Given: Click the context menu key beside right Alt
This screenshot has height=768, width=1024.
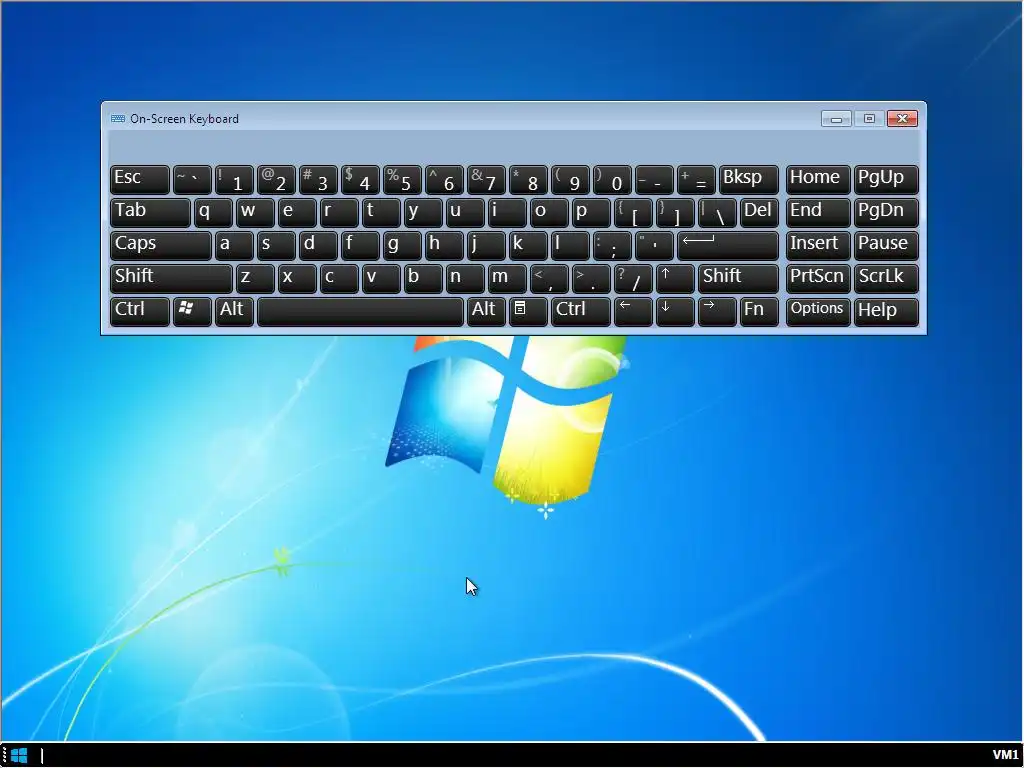Looking at the screenshot, I should click(x=528, y=312).
